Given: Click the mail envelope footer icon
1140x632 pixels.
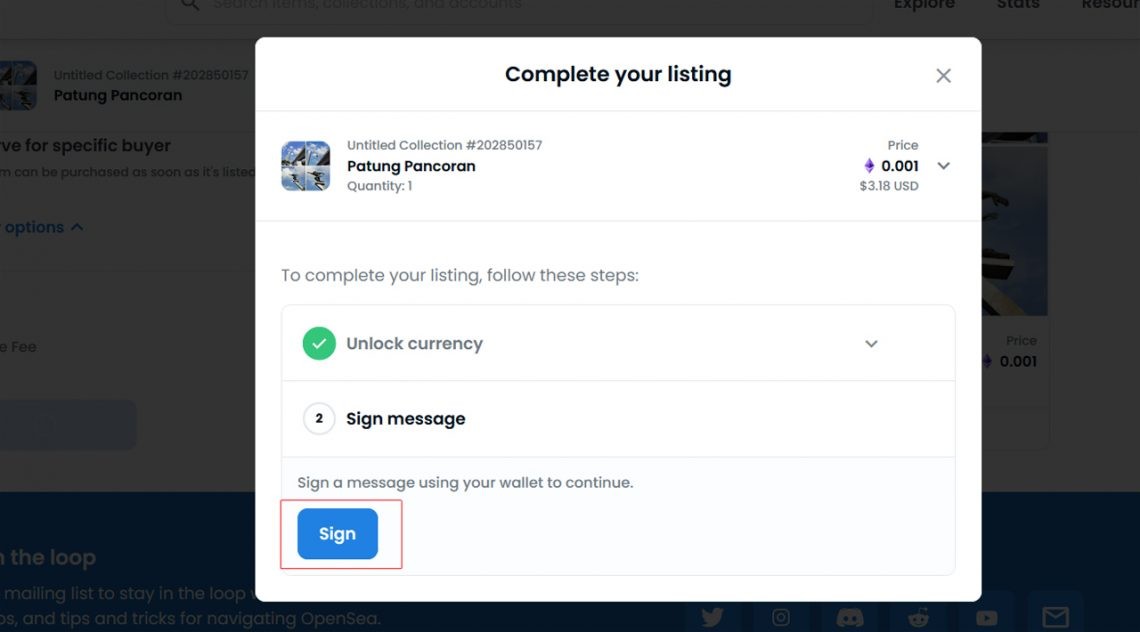Looking at the screenshot, I should (x=1055, y=617).
